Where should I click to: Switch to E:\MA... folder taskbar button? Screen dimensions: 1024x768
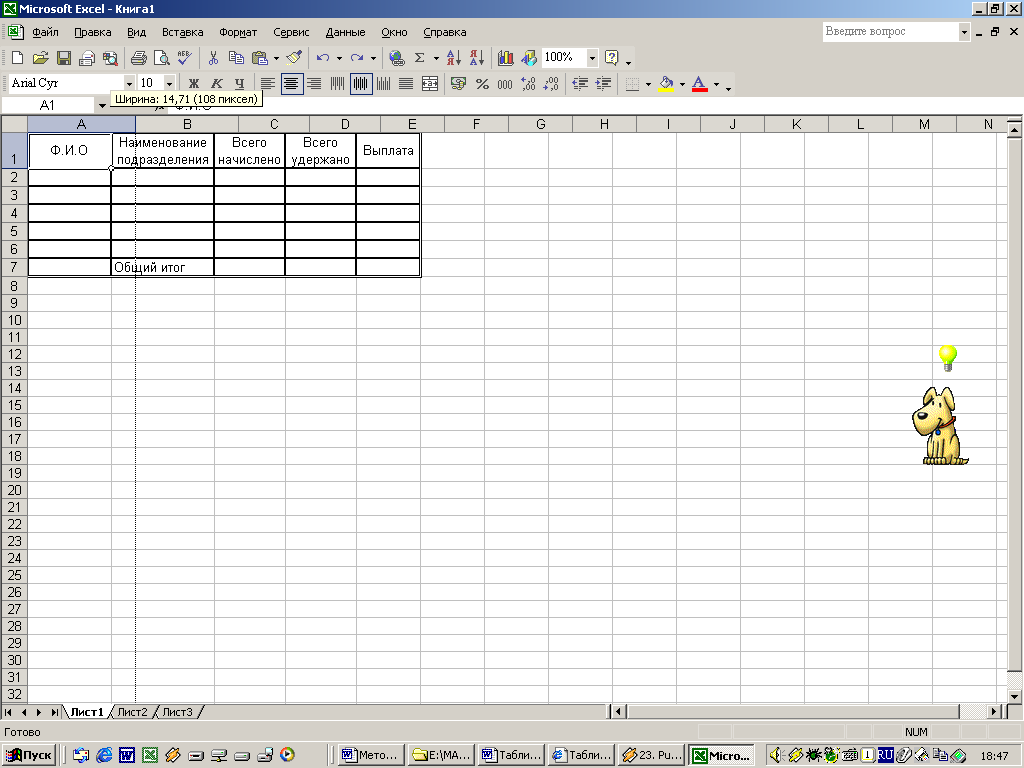click(x=441, y=755)
